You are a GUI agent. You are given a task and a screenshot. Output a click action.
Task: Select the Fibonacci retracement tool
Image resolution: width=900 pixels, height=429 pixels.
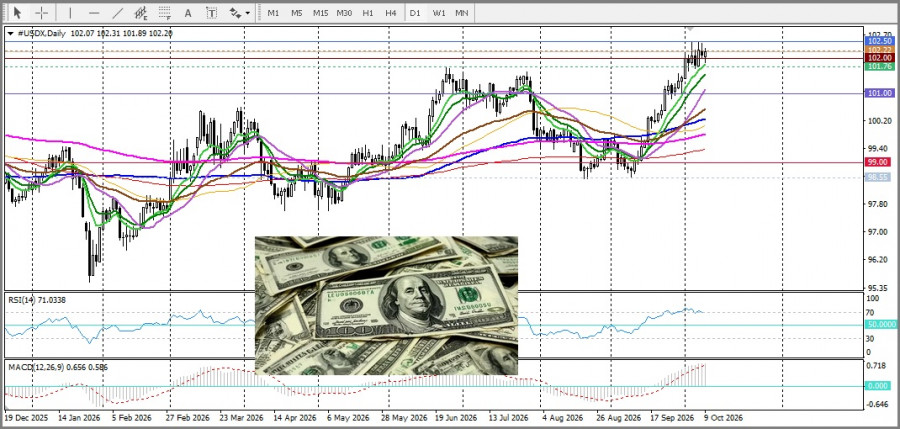tap(165, 12)
